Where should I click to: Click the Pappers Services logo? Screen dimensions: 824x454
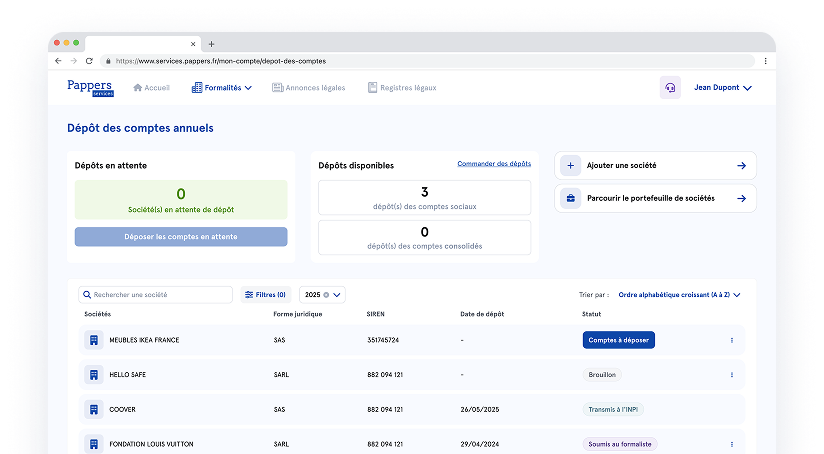point(91,88)
